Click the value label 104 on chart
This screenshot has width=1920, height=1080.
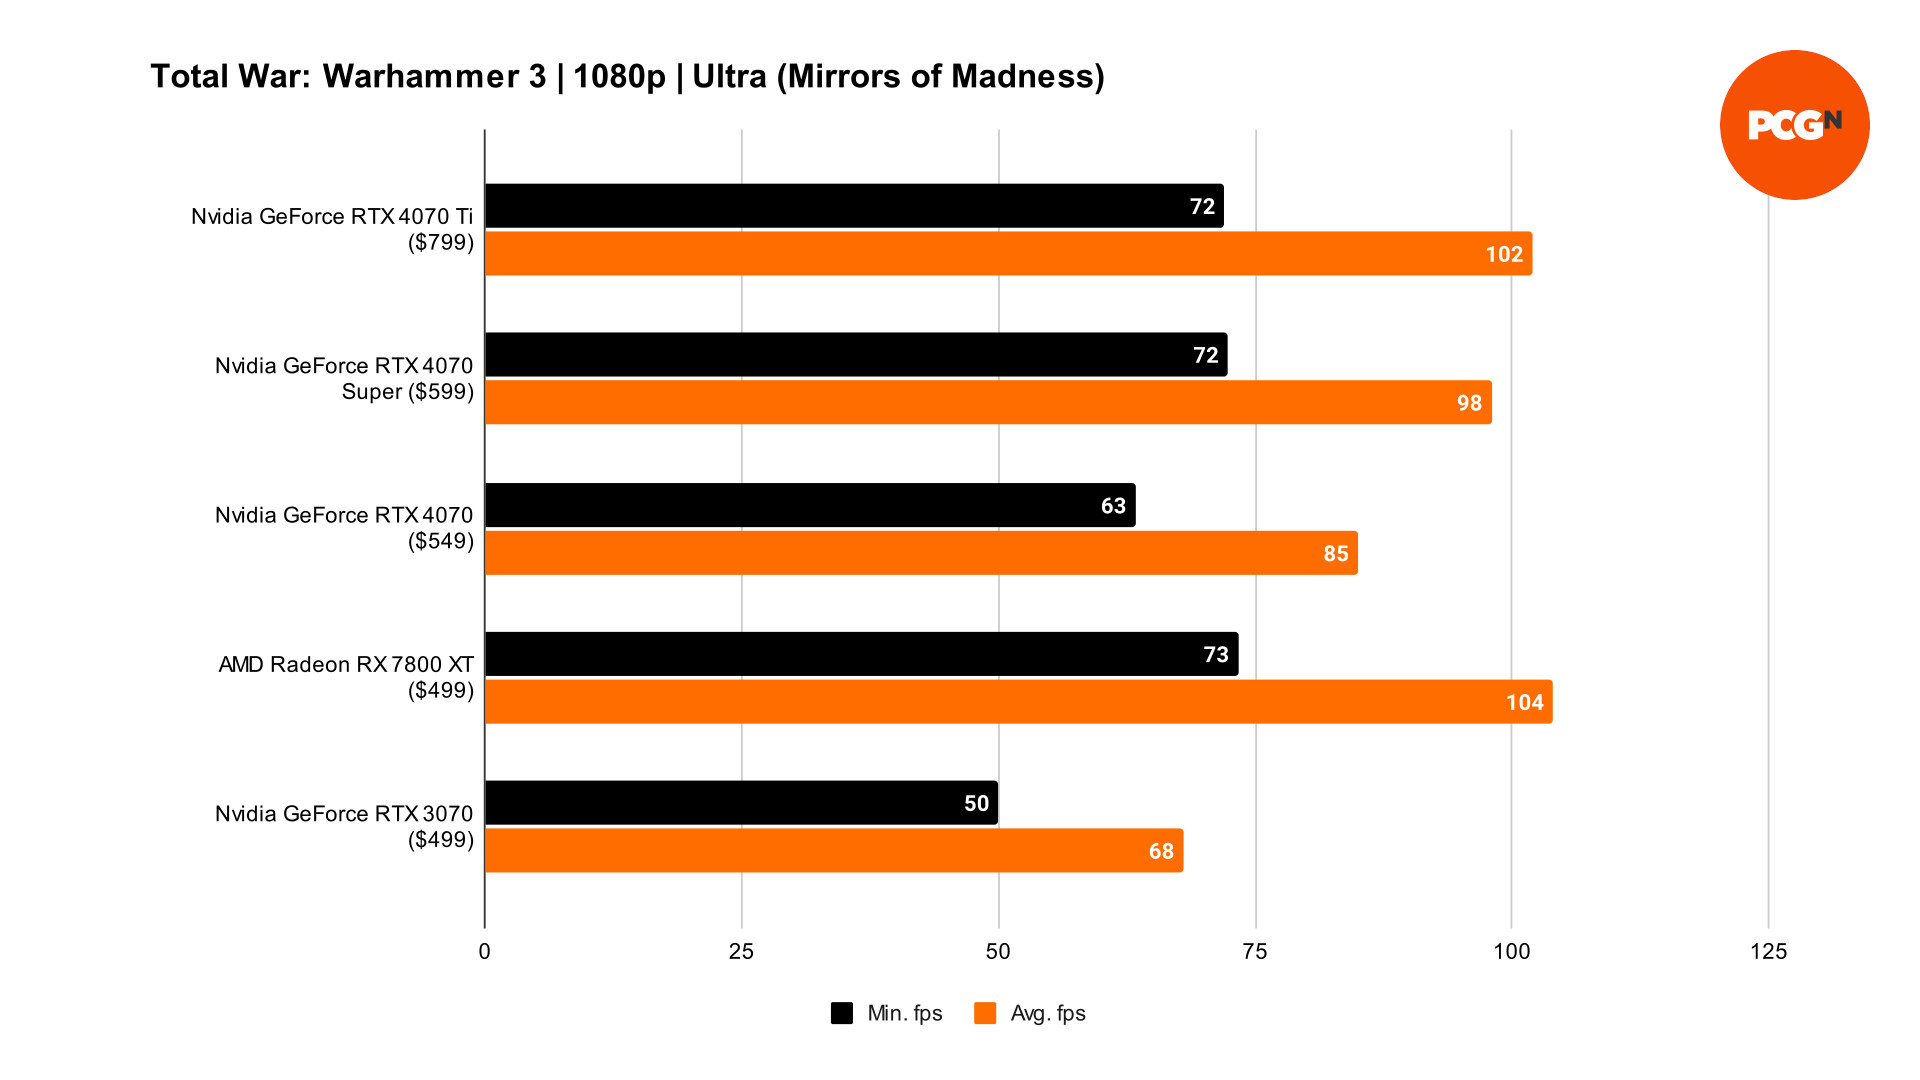(x=1514, y=699)
